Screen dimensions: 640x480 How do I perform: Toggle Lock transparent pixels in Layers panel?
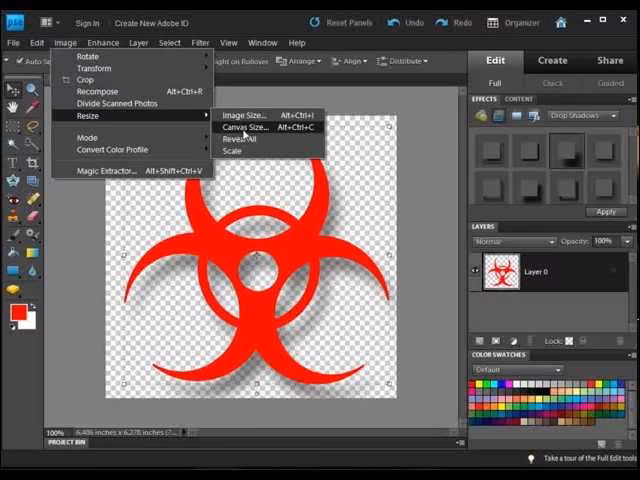pyautogui.click(x=569, y=341)
